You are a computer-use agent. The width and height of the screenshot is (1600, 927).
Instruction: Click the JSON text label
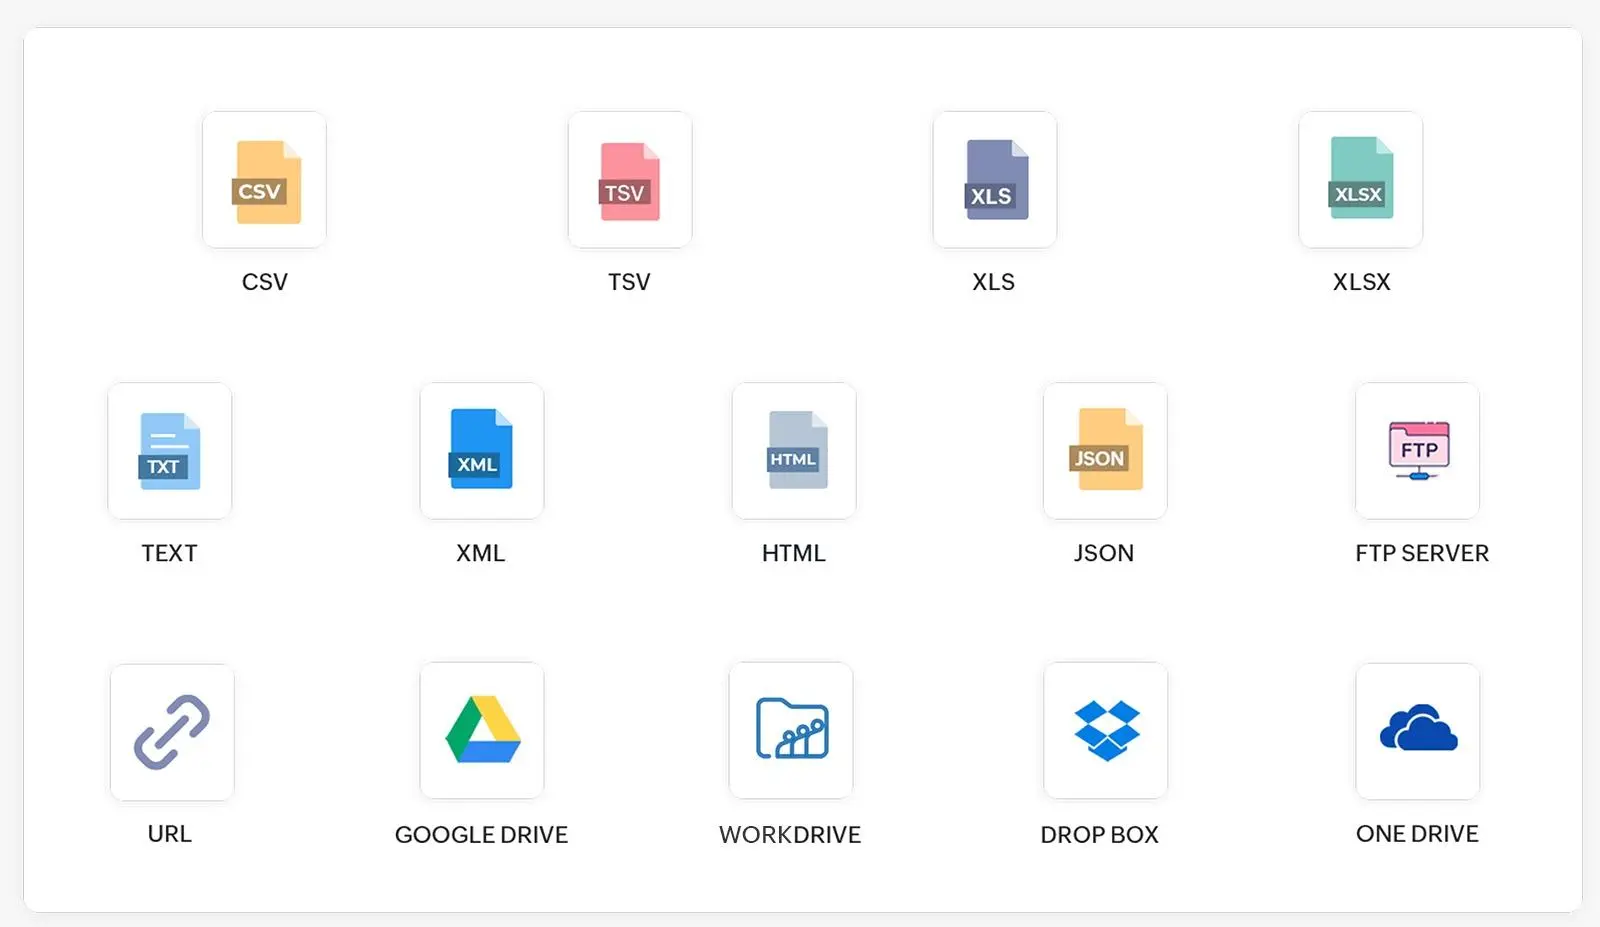(x=1104, y=553)
